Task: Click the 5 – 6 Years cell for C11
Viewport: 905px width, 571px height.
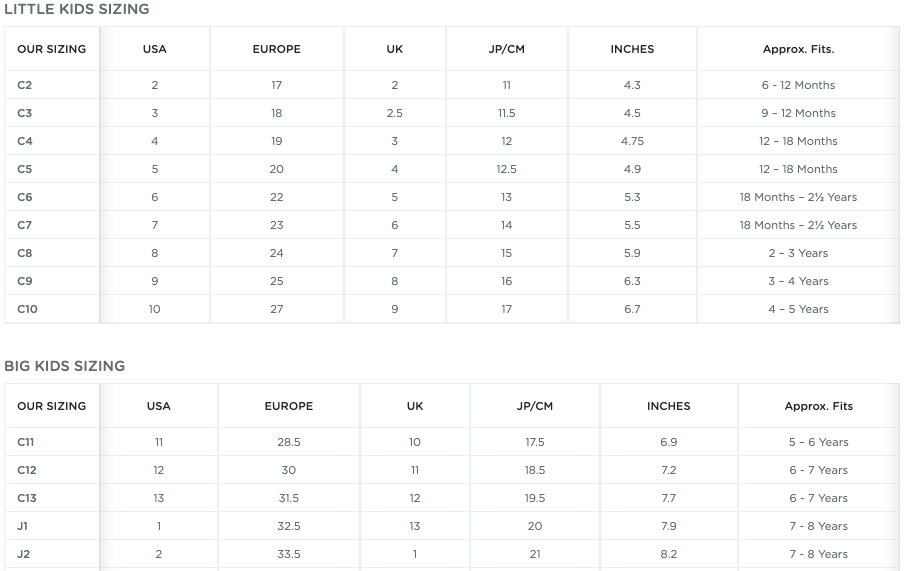Action: [818, 442]
